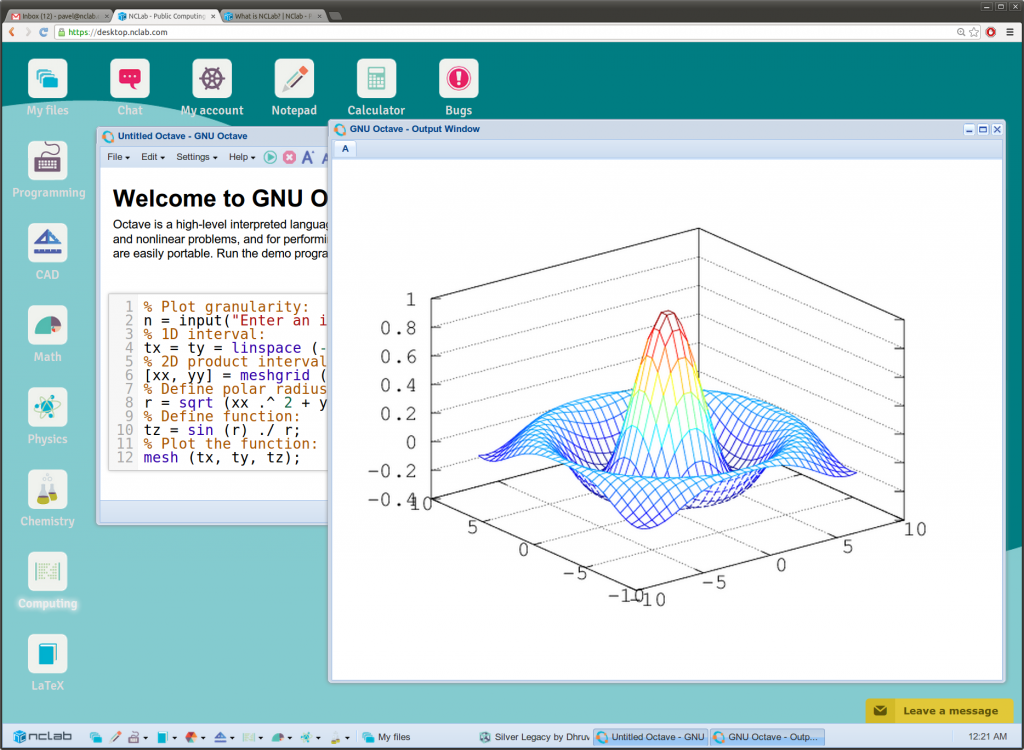Viewport: 1024px width, 750px height.
Task: Click the Silver Legacy by Dhruv taskbar item
Action: click(534, 737)
